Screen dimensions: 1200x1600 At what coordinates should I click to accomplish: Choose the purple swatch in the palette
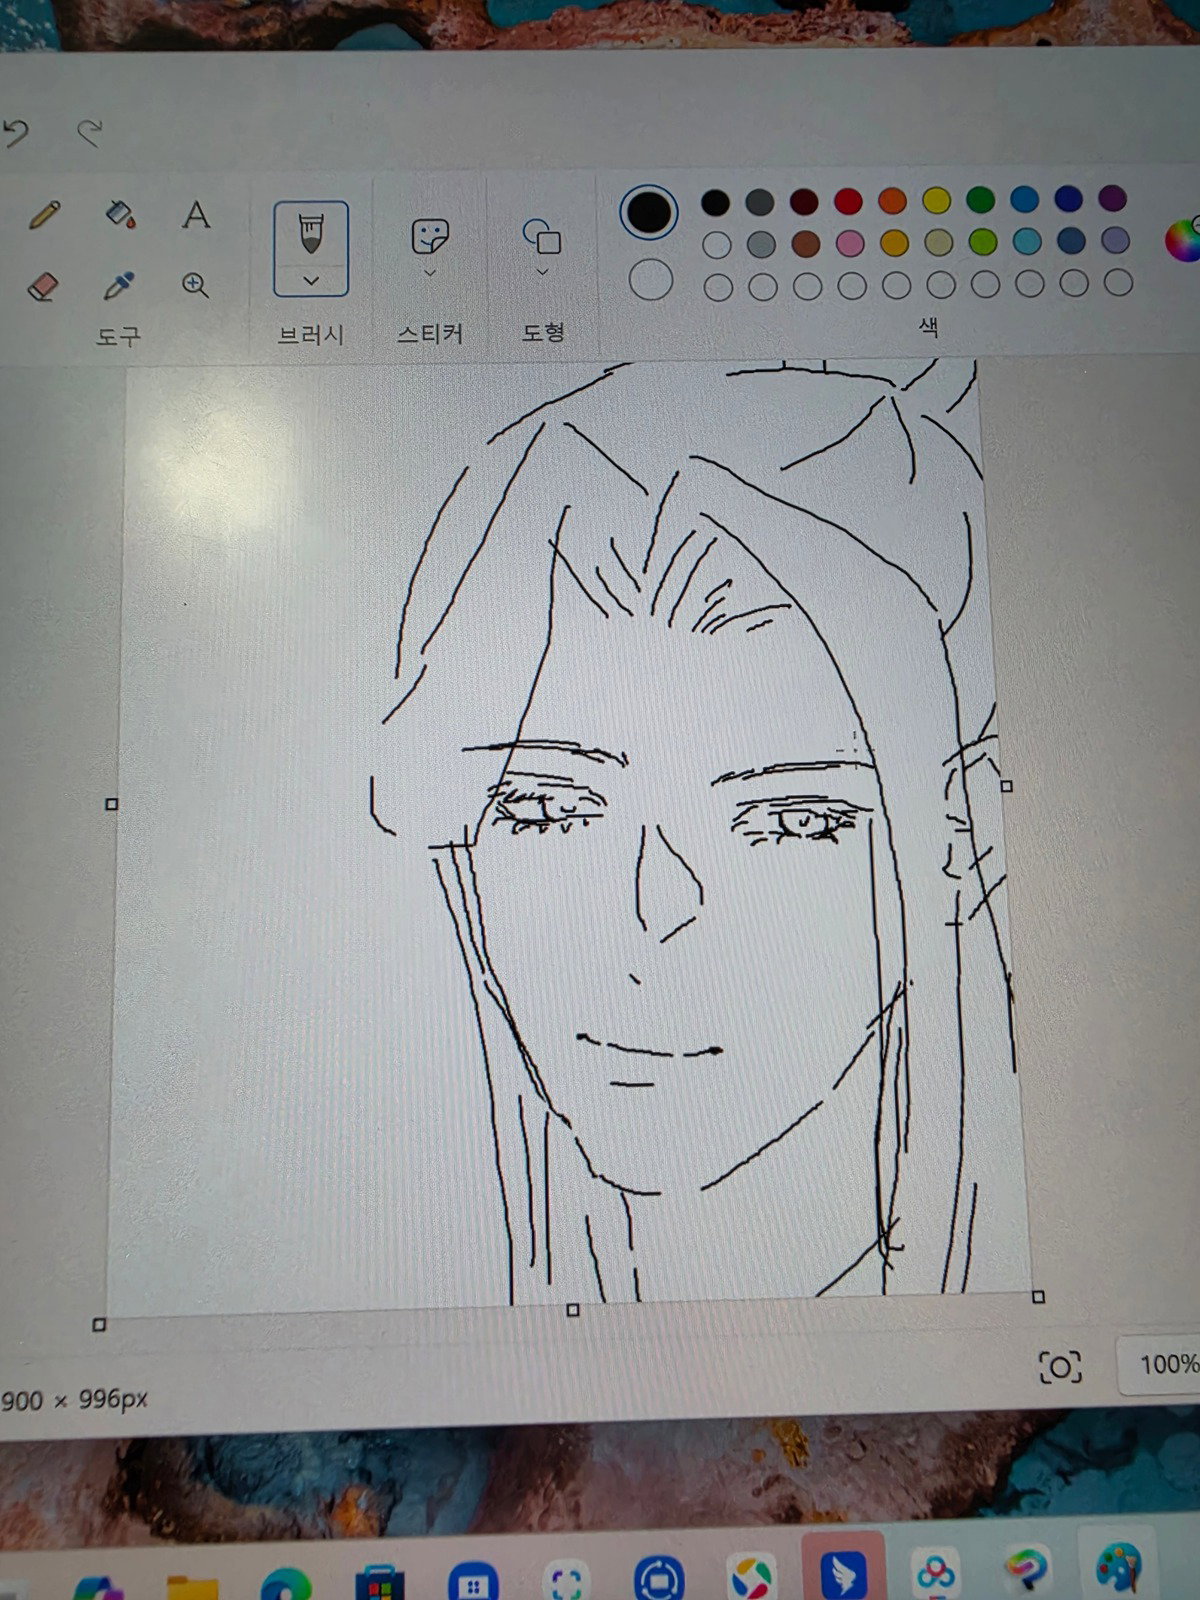pyautogui.click(x=1112, y=198)
